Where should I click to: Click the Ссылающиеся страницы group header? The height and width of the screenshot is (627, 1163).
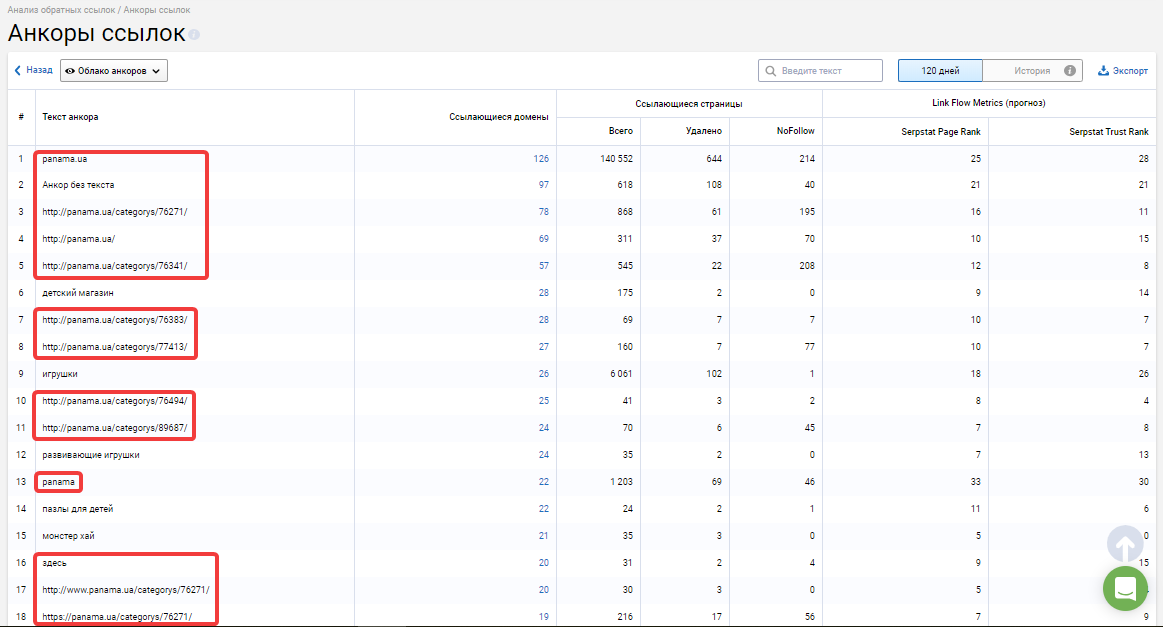pyautogui.click(x=688, y=104)
